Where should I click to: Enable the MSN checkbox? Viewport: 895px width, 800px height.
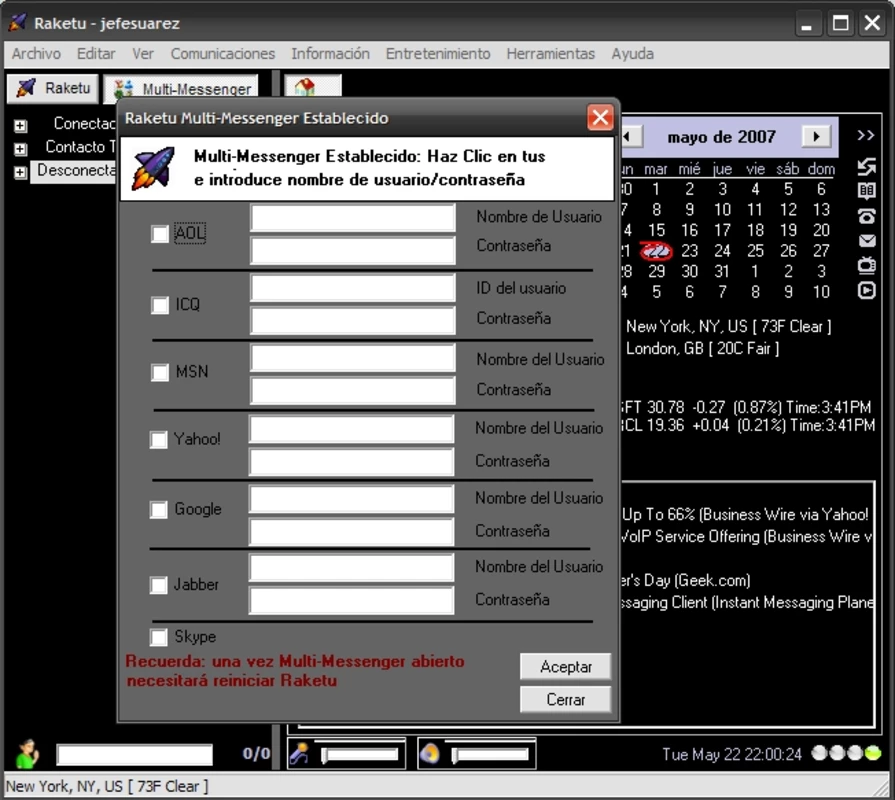(160, 372)
